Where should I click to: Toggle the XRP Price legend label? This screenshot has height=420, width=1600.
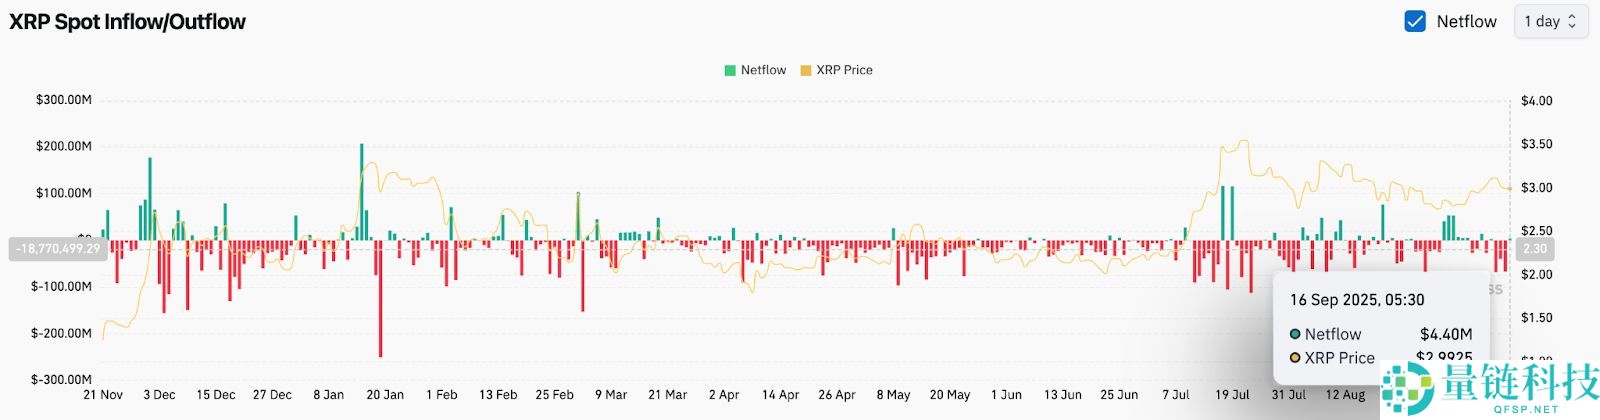844,70
